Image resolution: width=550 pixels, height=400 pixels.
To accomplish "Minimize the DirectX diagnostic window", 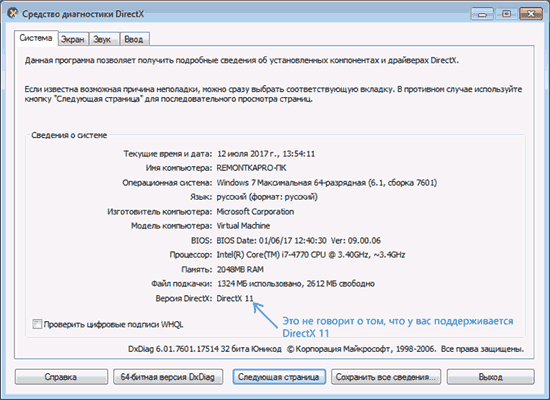I will [x=482, y=14].
